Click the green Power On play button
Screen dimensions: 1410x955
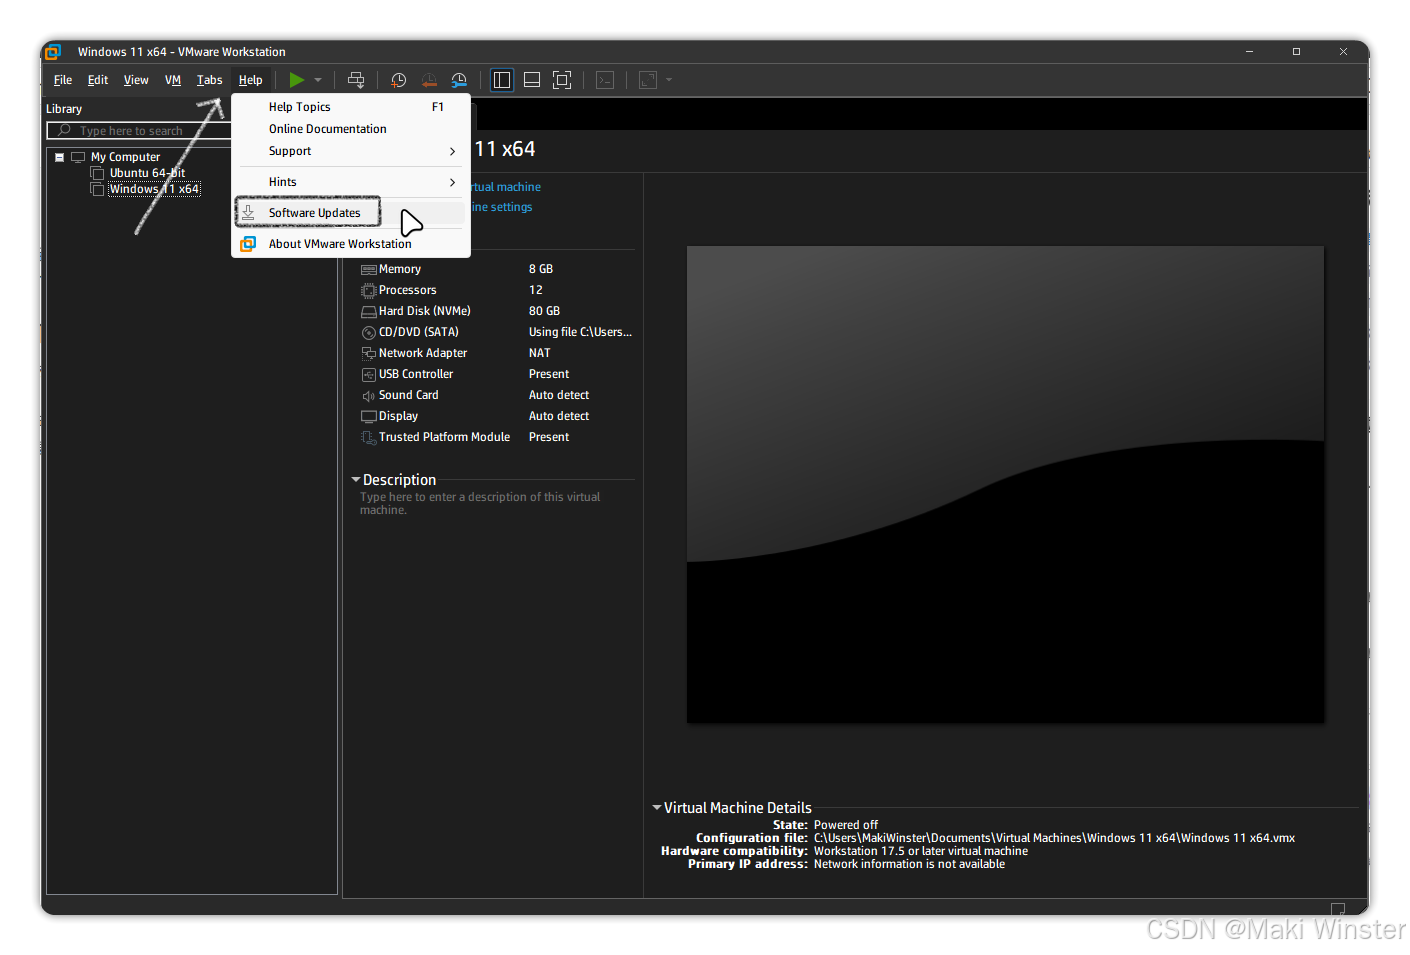297,80
